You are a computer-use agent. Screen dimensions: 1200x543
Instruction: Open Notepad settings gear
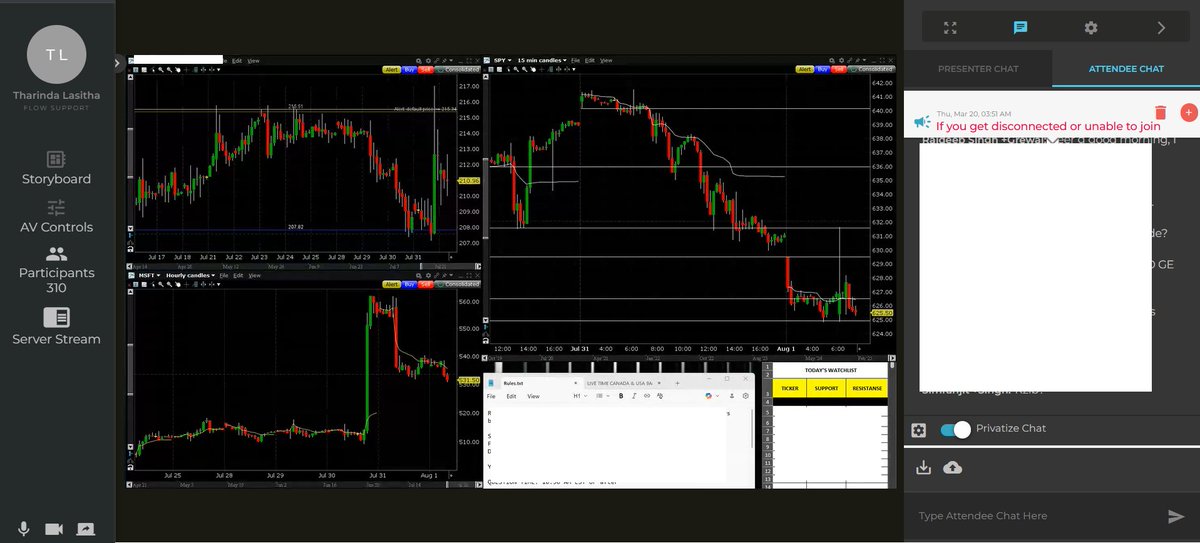(x=745, y=396)
